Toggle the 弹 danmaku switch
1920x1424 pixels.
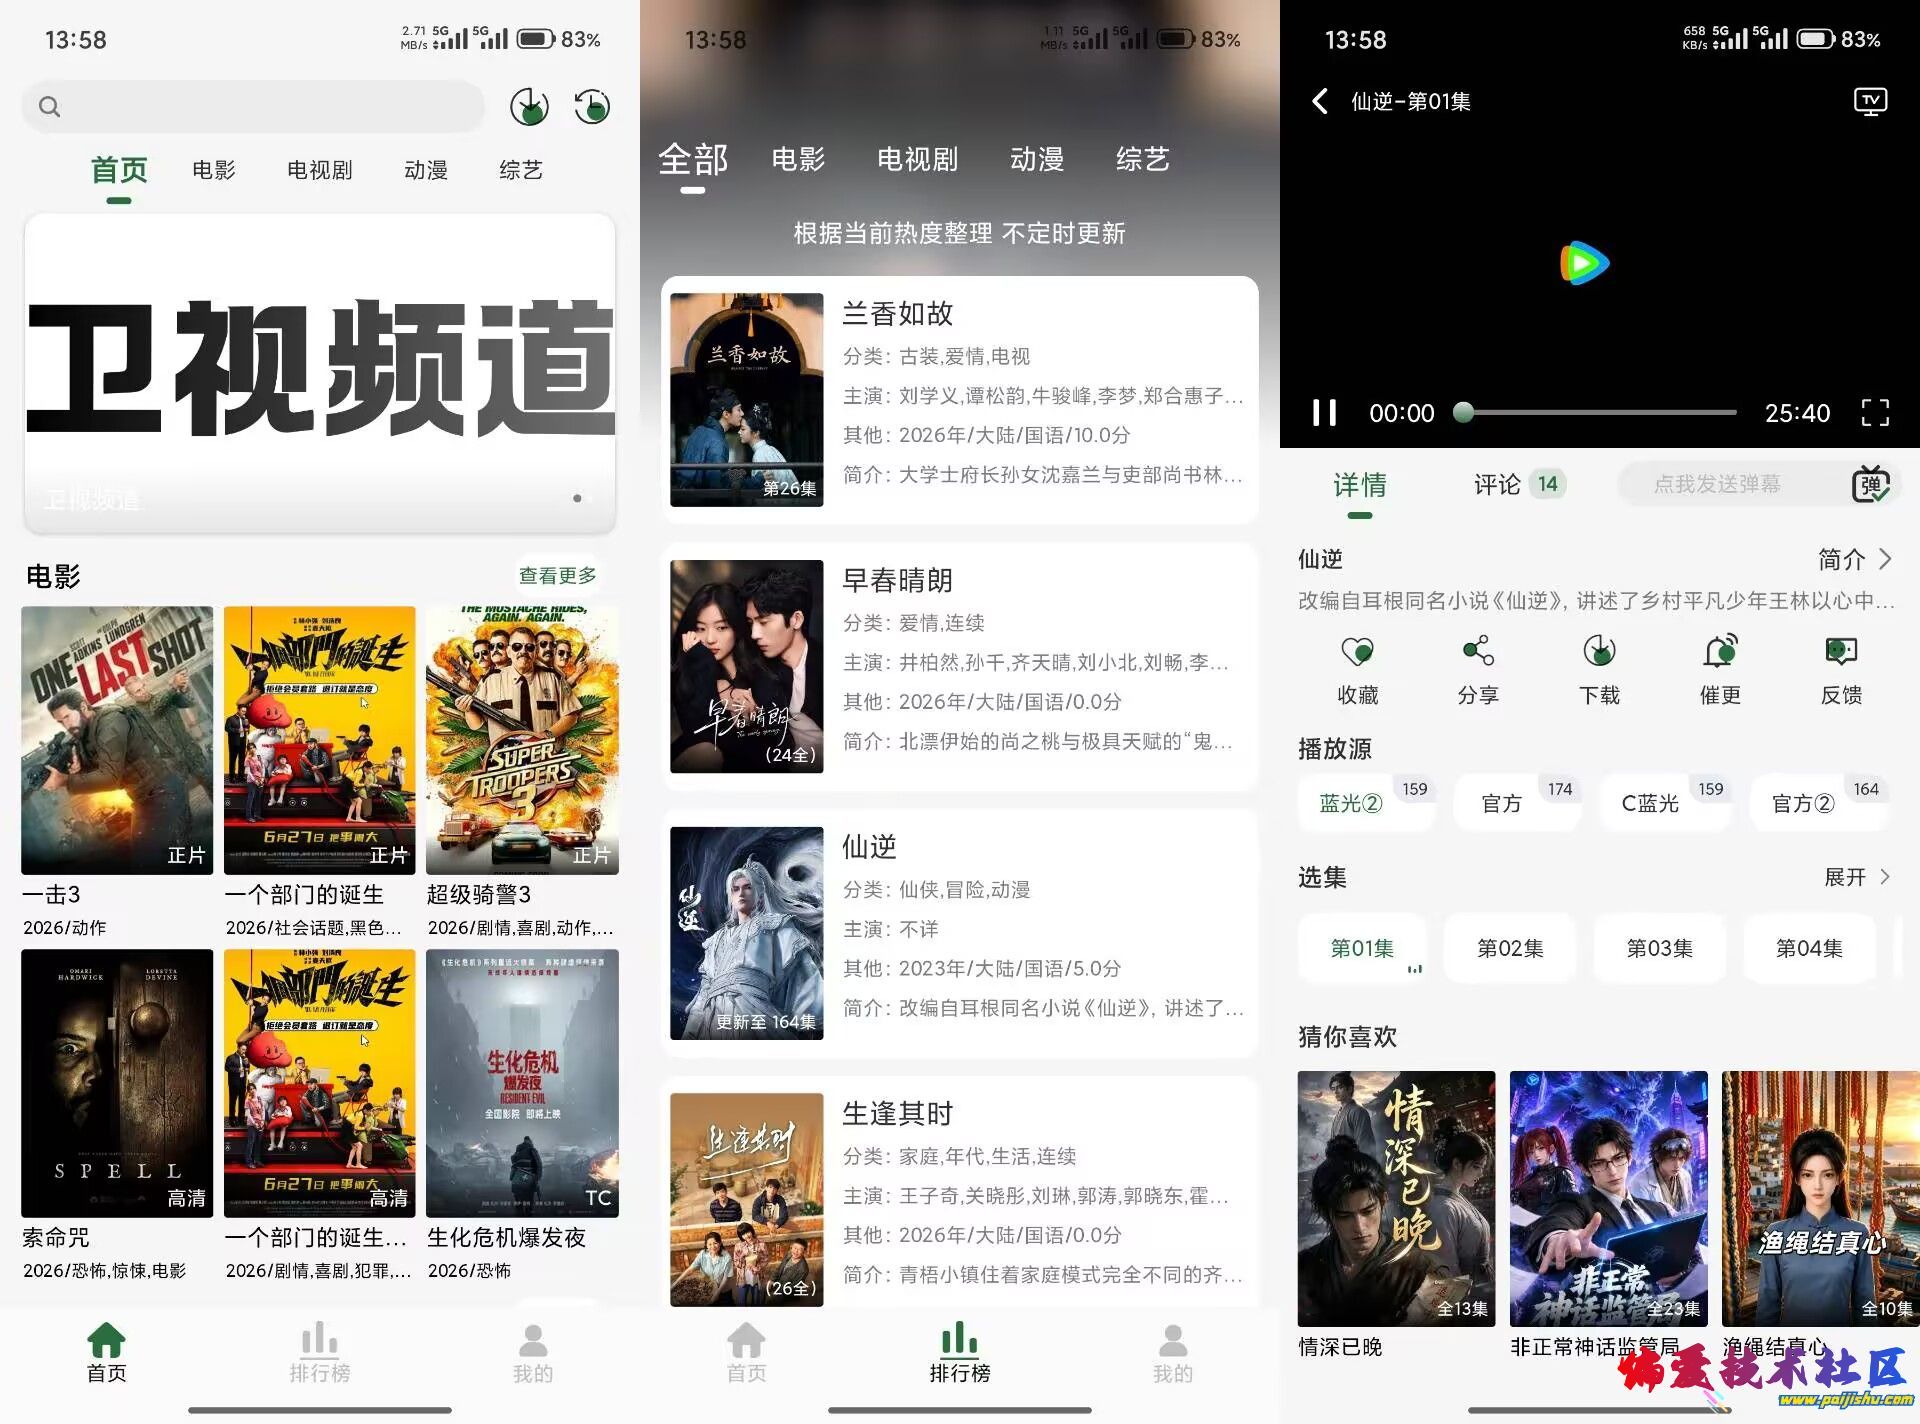click(x=1871, y=484)
